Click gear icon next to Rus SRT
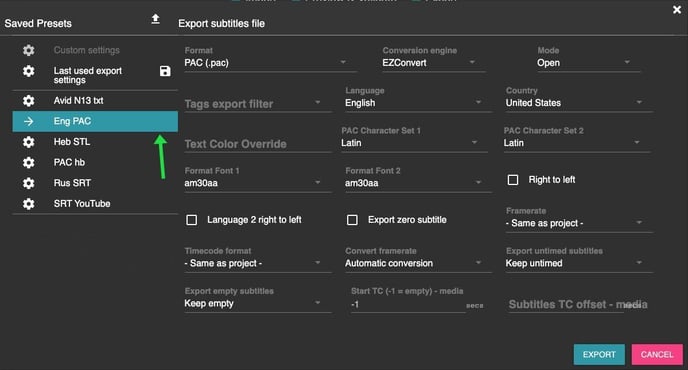688x370 pixels. [x=29, y=183]
